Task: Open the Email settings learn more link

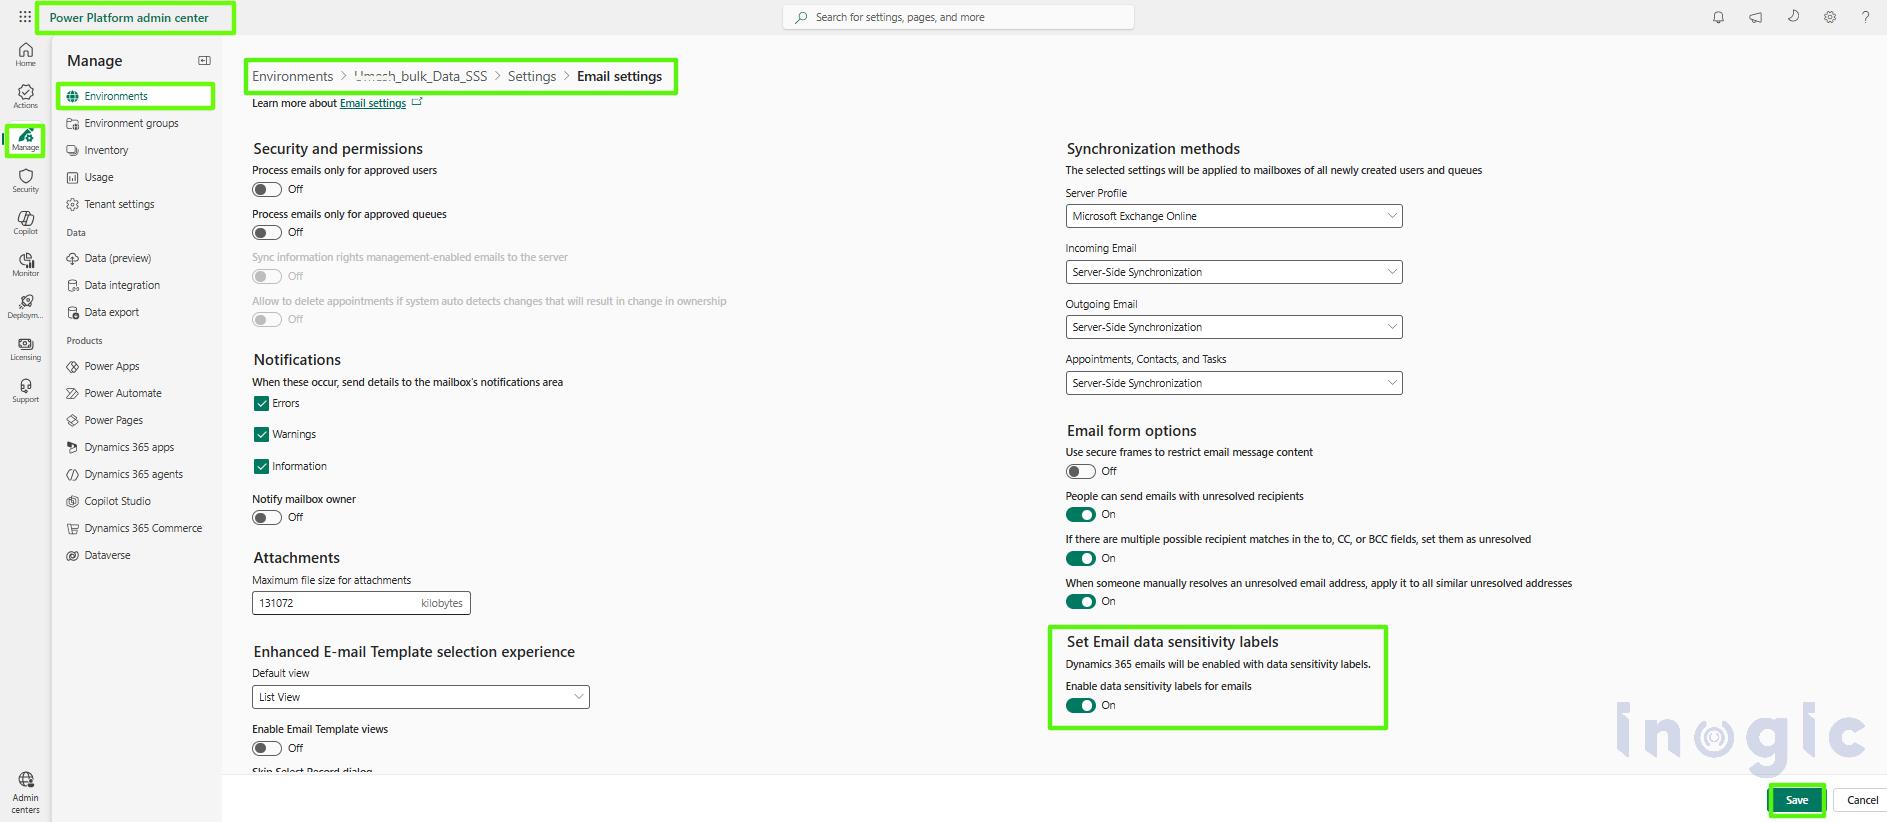Action: tap(373, 103)
